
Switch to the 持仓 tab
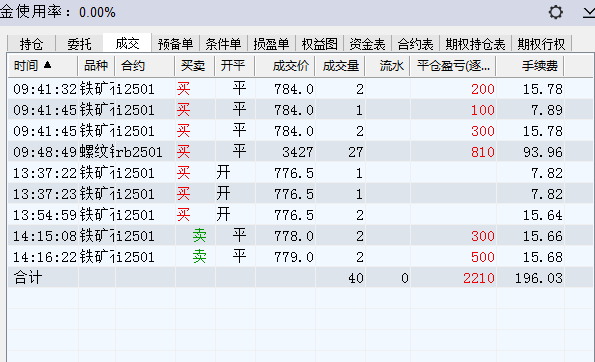(x=31, y=44)
